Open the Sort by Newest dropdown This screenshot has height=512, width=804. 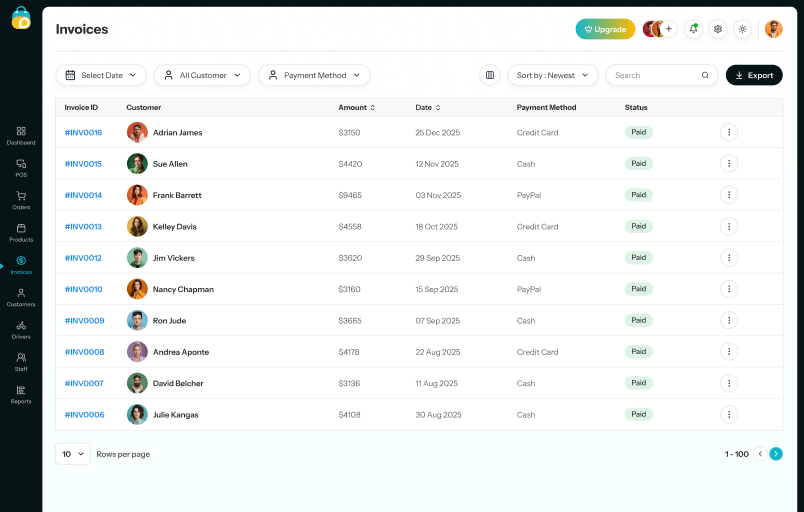tap(553, 75)
